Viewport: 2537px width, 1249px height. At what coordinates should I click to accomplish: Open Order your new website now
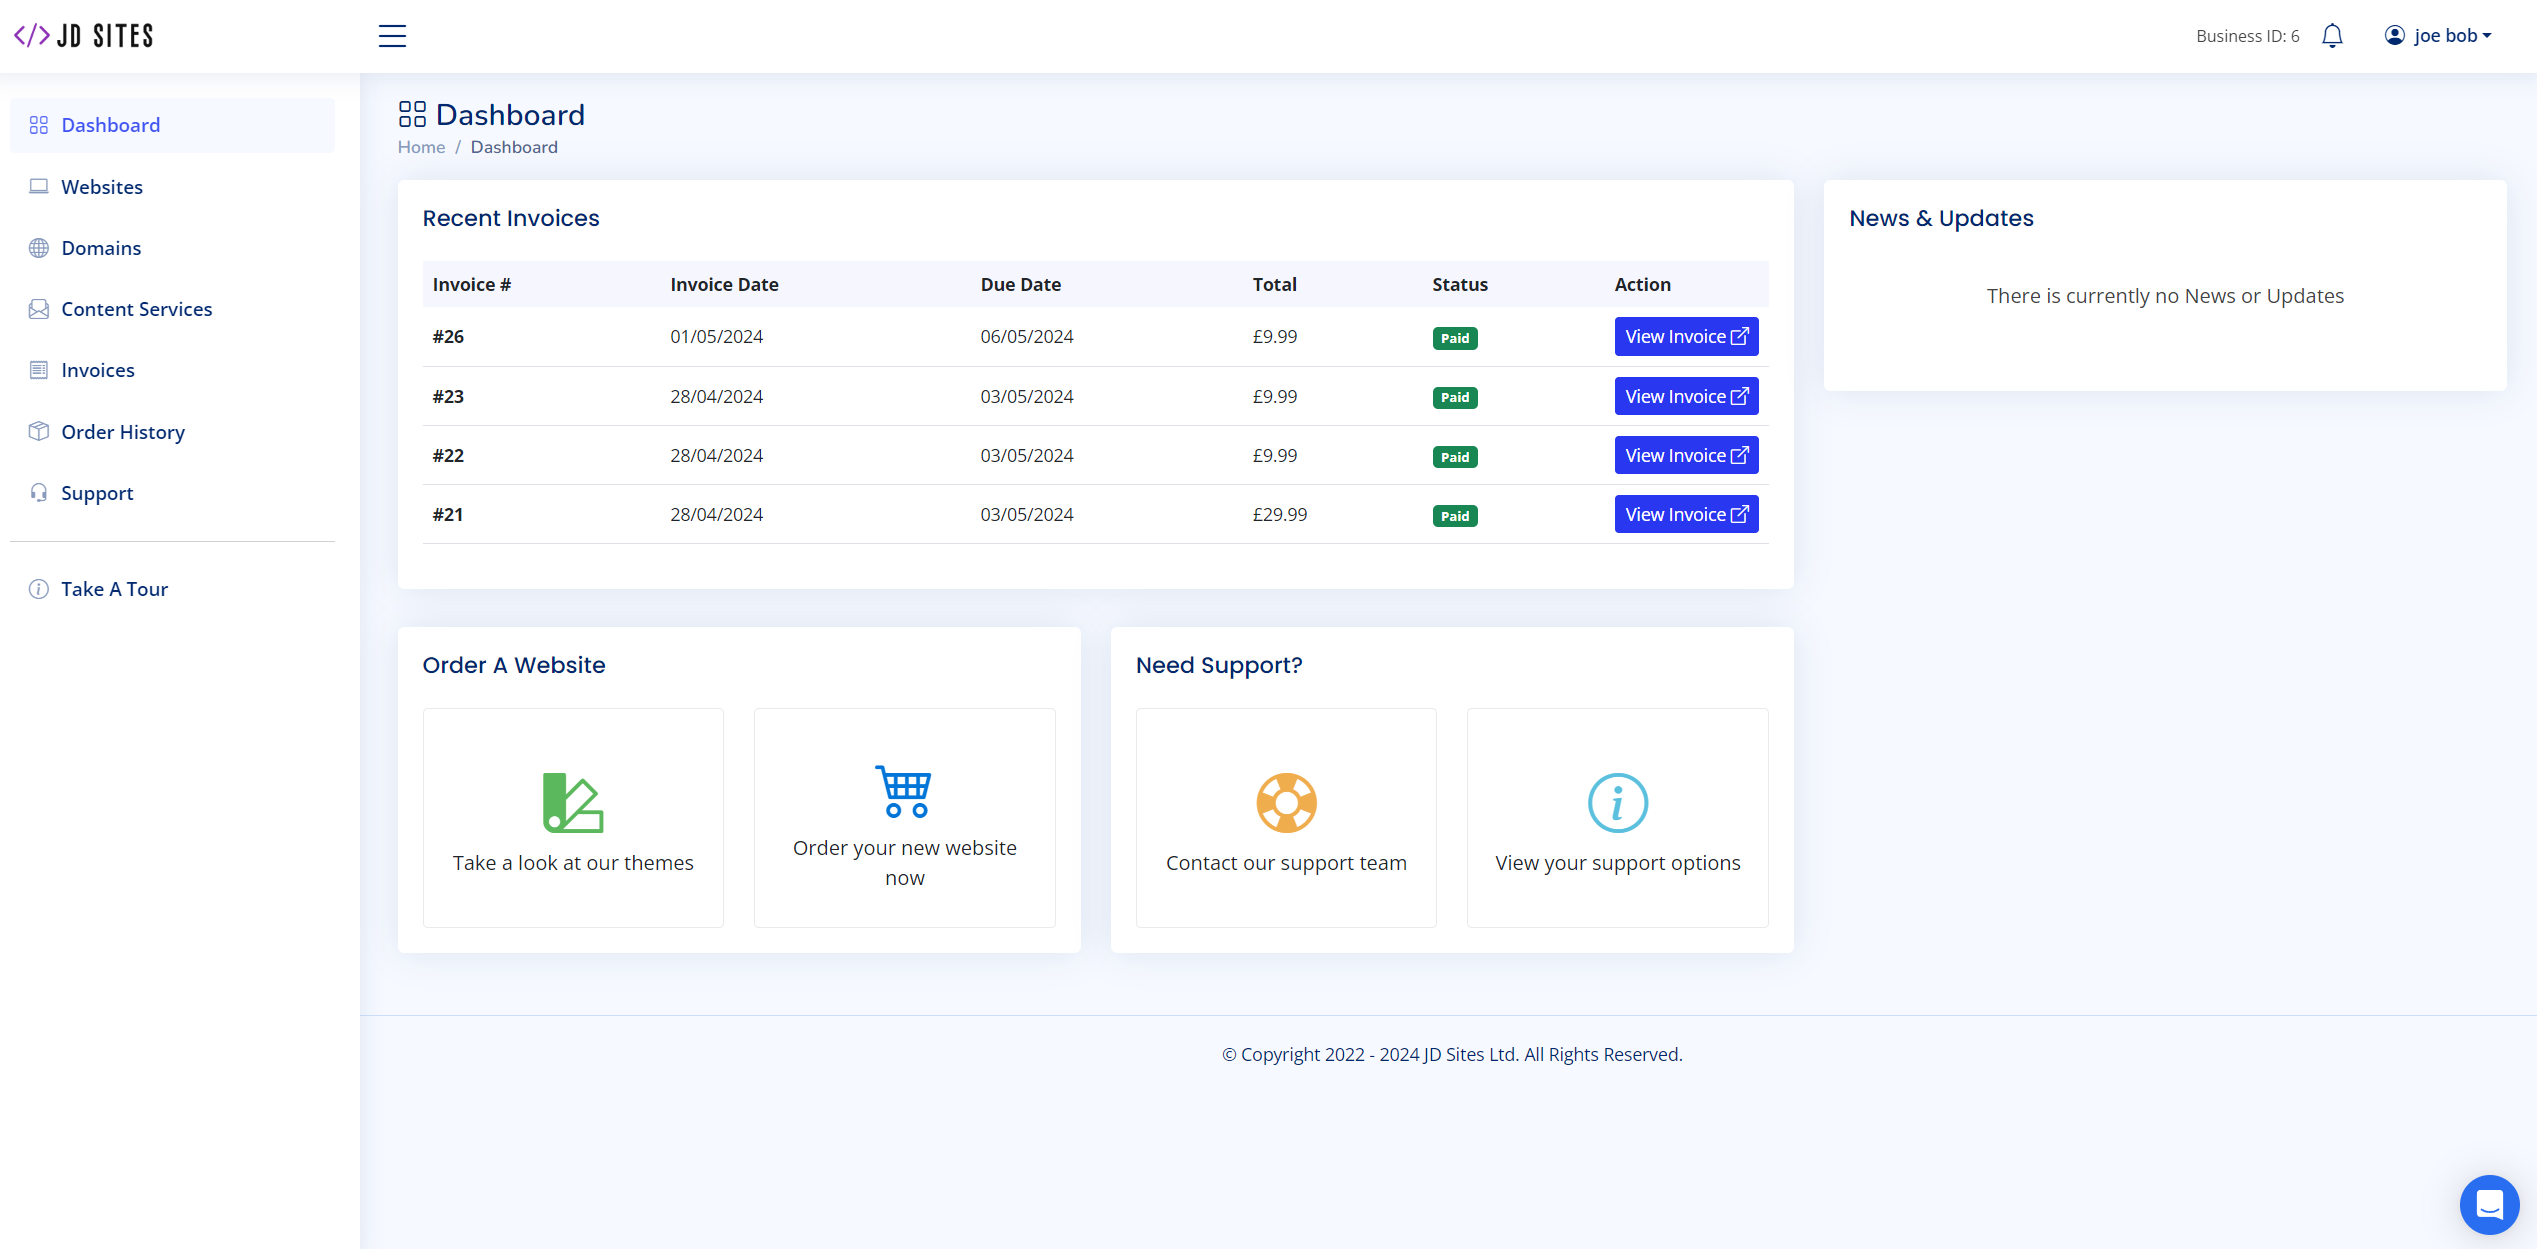click(x=904, y=818)
